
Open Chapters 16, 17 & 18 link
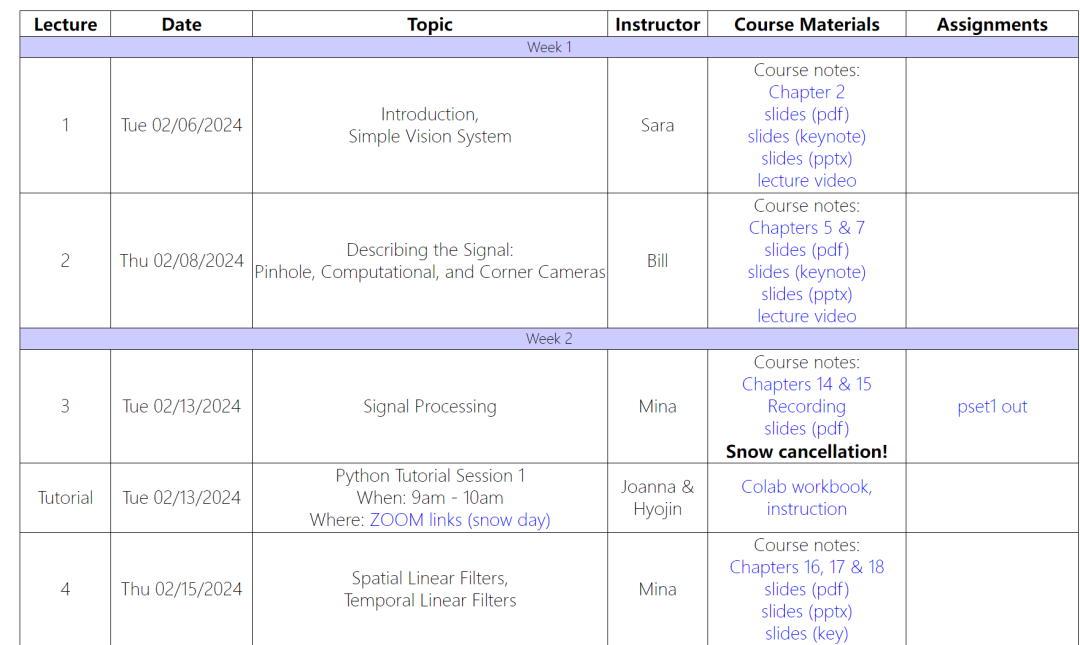coord(806,567)
